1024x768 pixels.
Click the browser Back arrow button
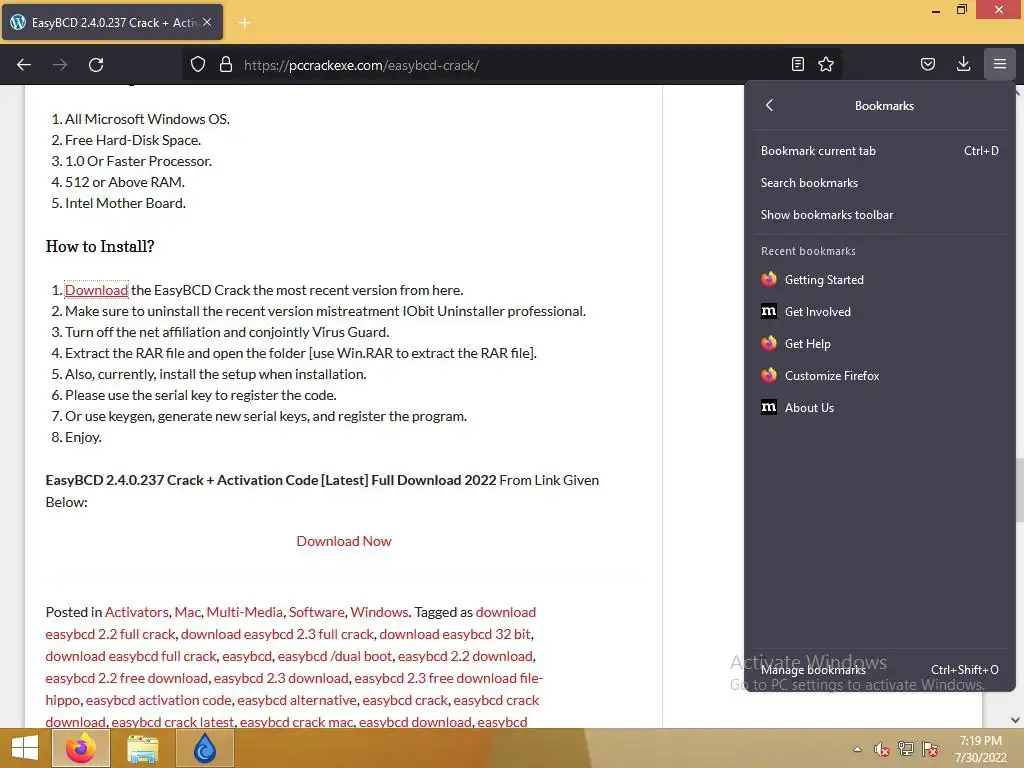[x=24, y=65]
